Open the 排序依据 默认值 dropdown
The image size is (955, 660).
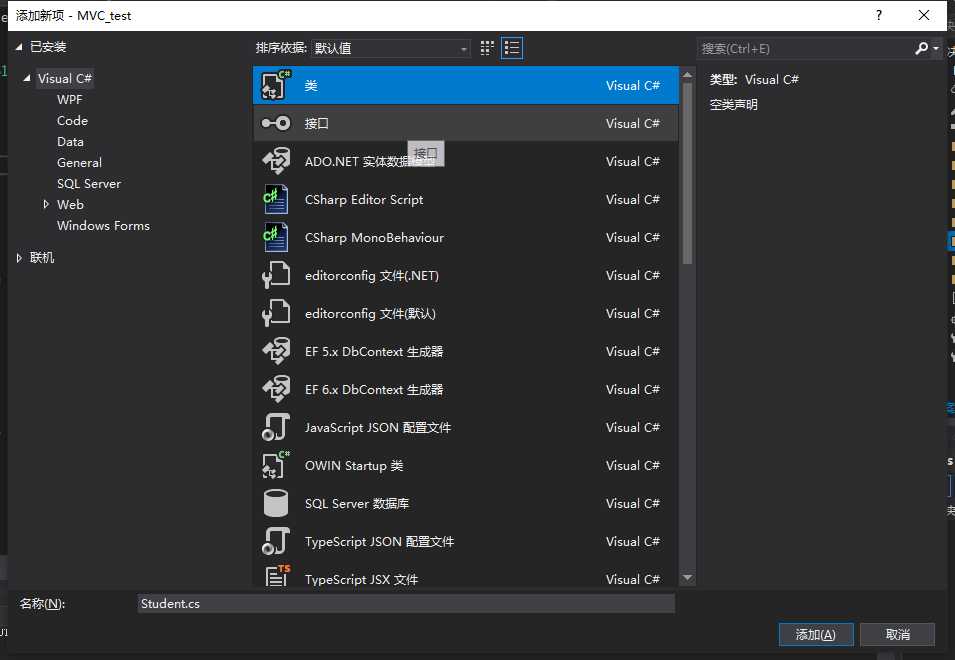pyautogui.click(x=390, y=48)
